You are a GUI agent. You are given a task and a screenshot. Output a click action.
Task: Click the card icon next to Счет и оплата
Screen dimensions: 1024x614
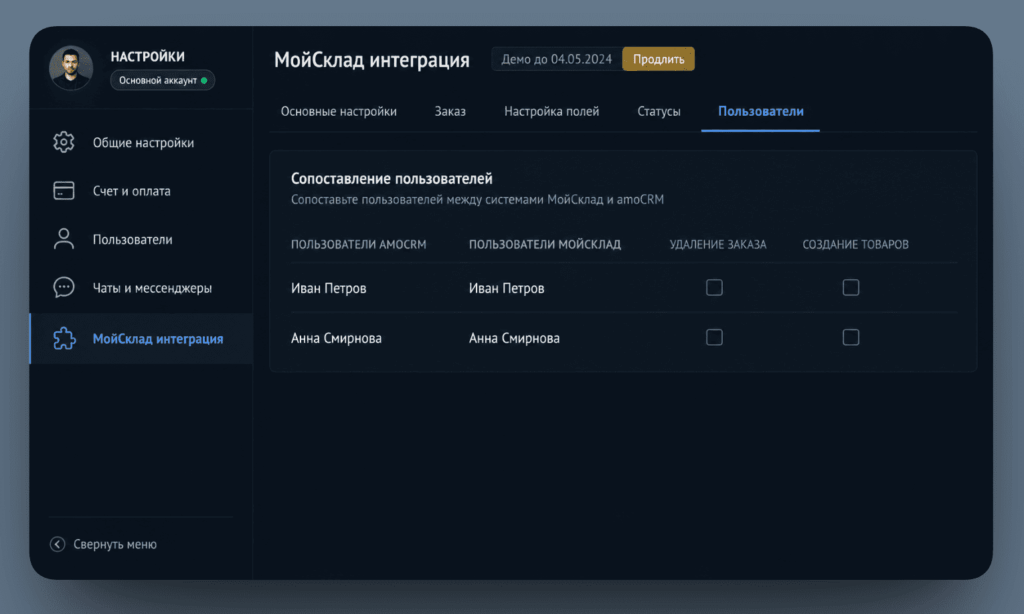63,191
